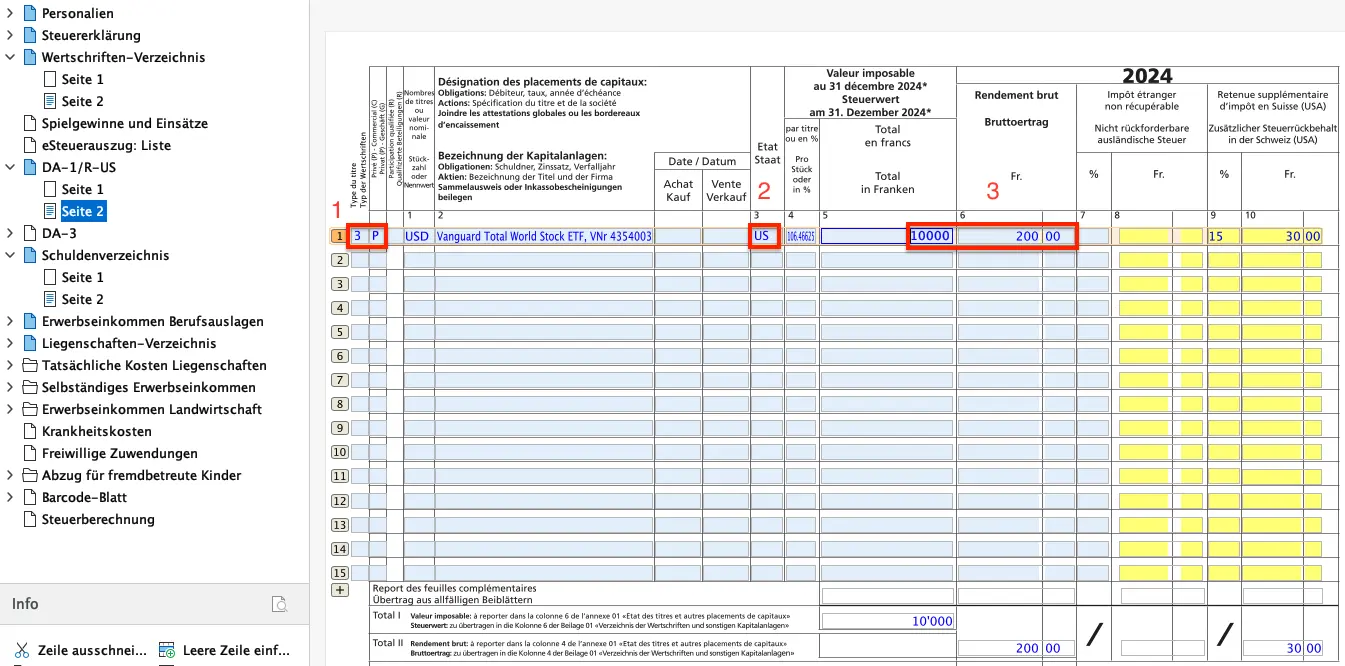The width and height of the screenshot is (1345, 666).
Task: Click the folder icon next to Krankheitskosten
Action: point(29,431)
